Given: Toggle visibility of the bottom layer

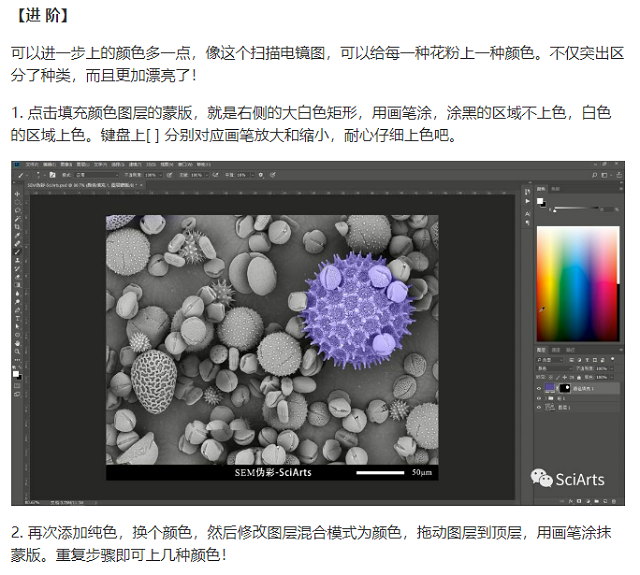Looking at the screenshot, I should click(539, 408).
